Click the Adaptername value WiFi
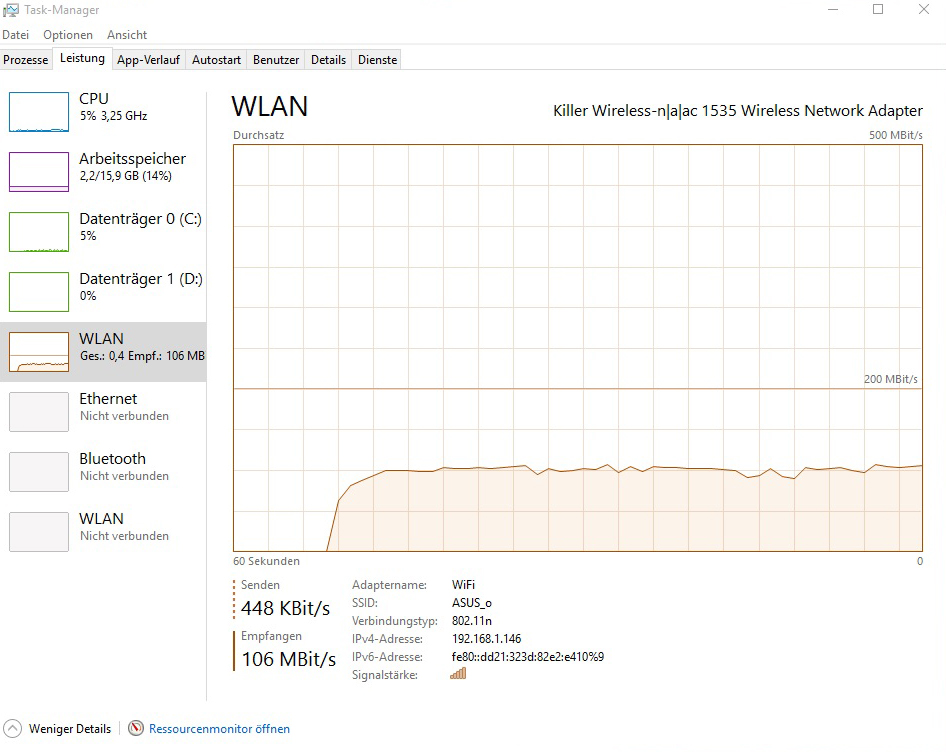Screen dimensions: 946x752 point(463,585)
